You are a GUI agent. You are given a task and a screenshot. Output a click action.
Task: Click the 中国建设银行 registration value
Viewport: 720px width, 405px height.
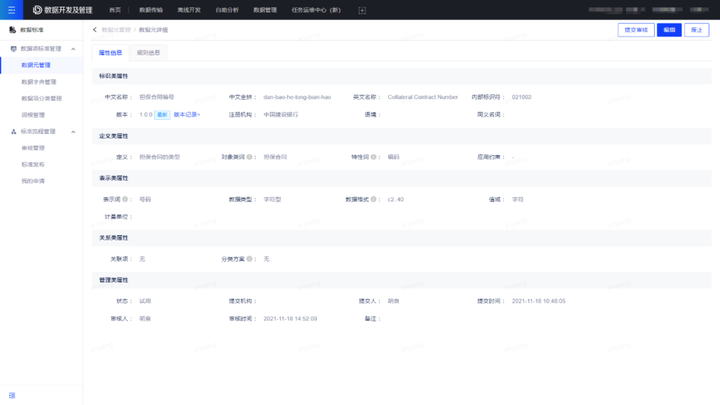281,115
